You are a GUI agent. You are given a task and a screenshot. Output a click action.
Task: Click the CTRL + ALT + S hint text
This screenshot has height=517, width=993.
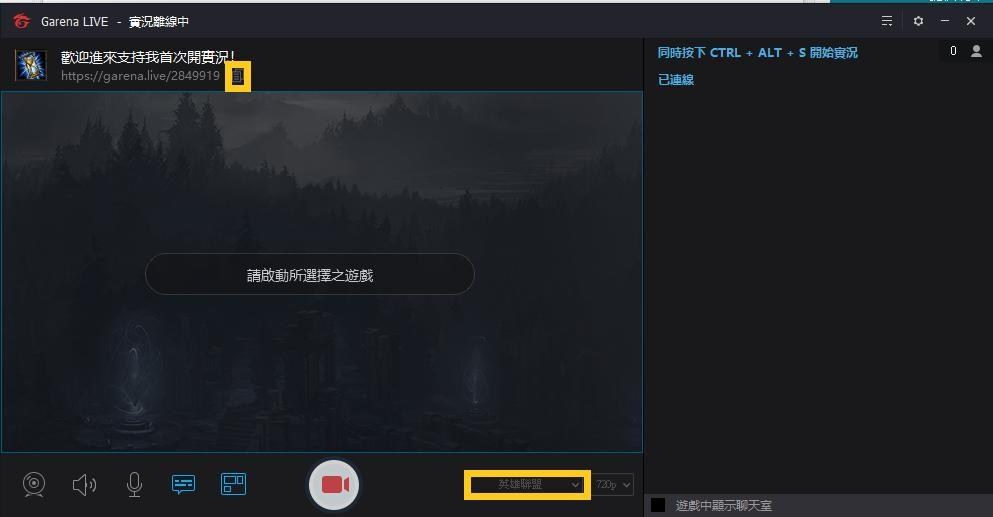click(x=757, y=53)
